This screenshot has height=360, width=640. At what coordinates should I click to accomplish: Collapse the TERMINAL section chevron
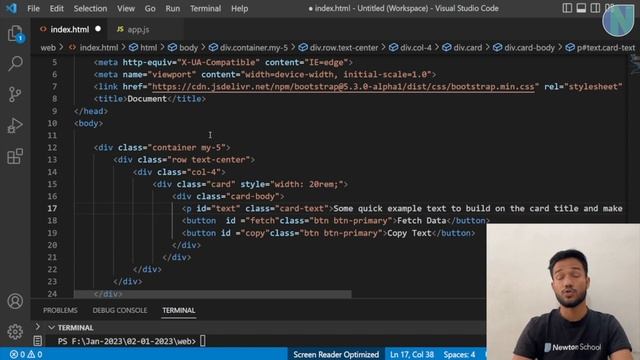tap(51, 327)
